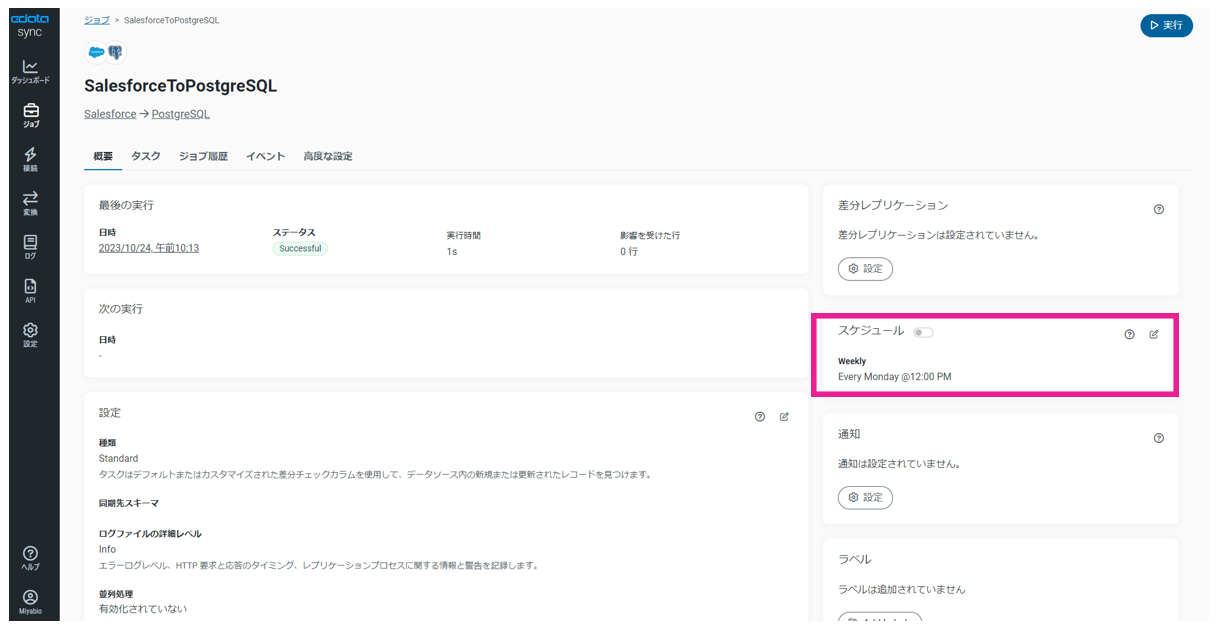
Task: Open the Dashboard sidebar icon
Action: tap(30, 71)
